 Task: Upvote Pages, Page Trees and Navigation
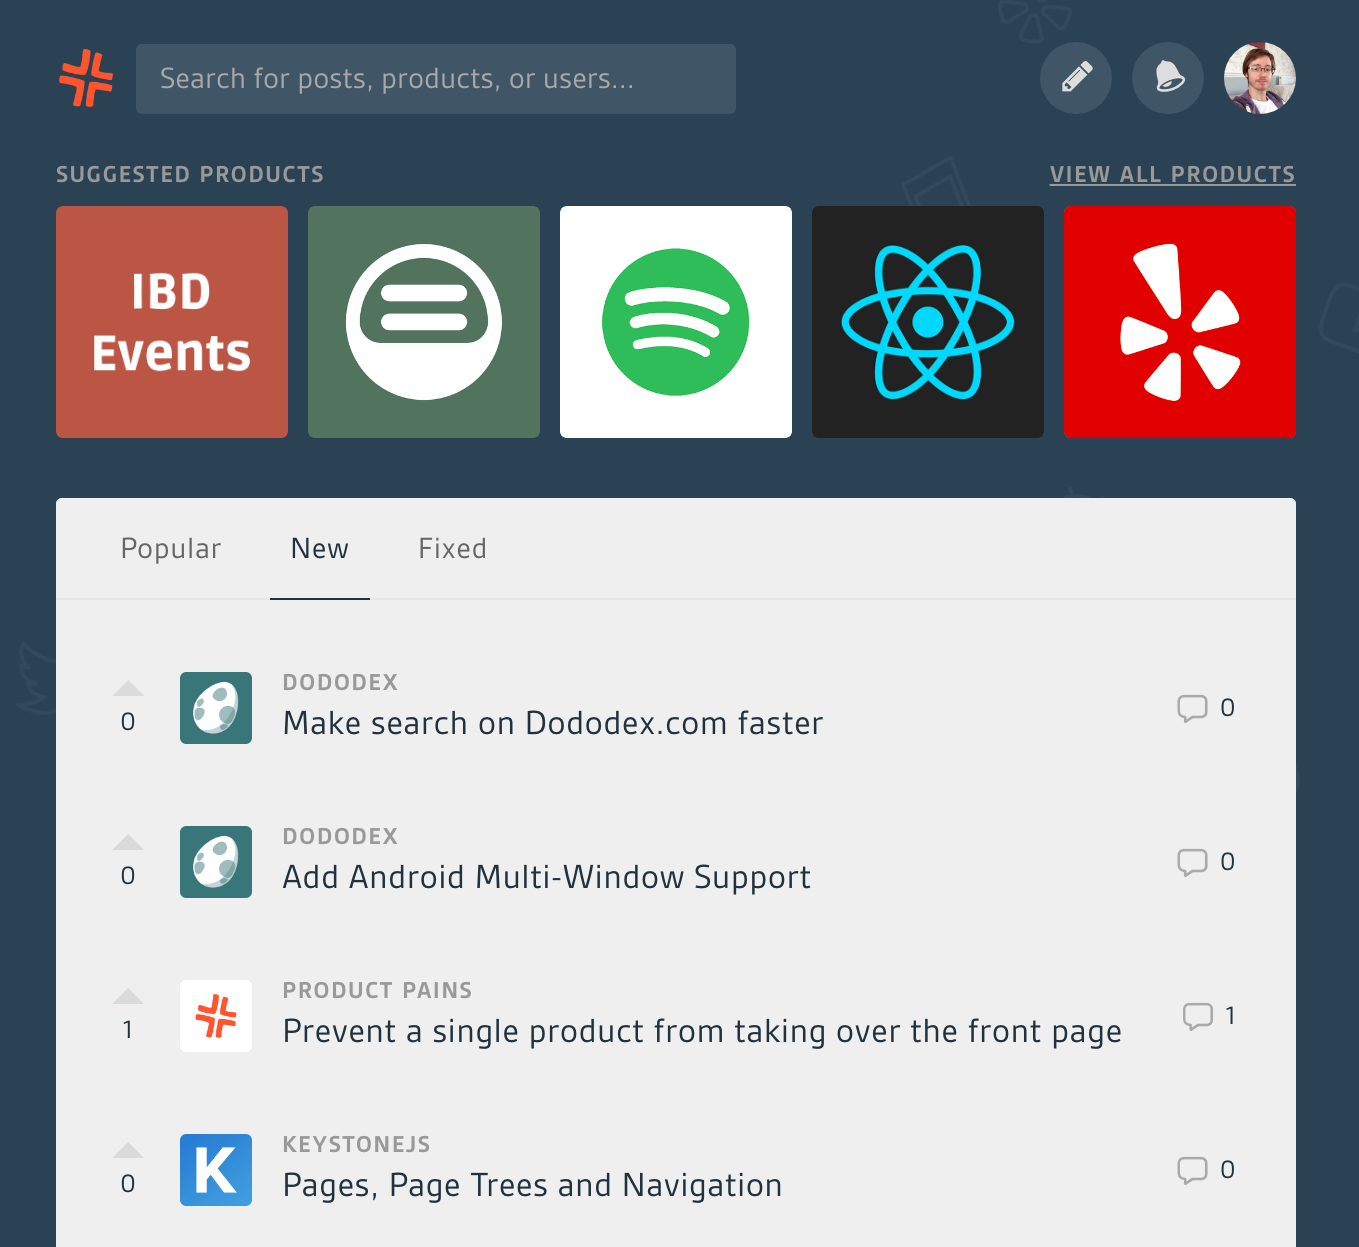[128, 1150]
